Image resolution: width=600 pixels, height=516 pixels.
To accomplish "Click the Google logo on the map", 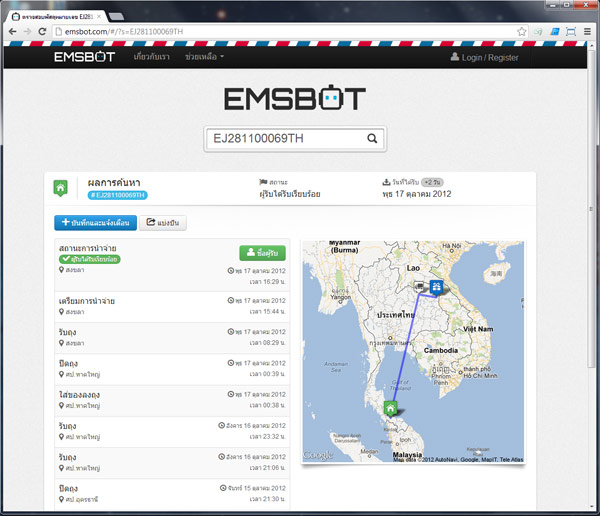I will point(318,455).
